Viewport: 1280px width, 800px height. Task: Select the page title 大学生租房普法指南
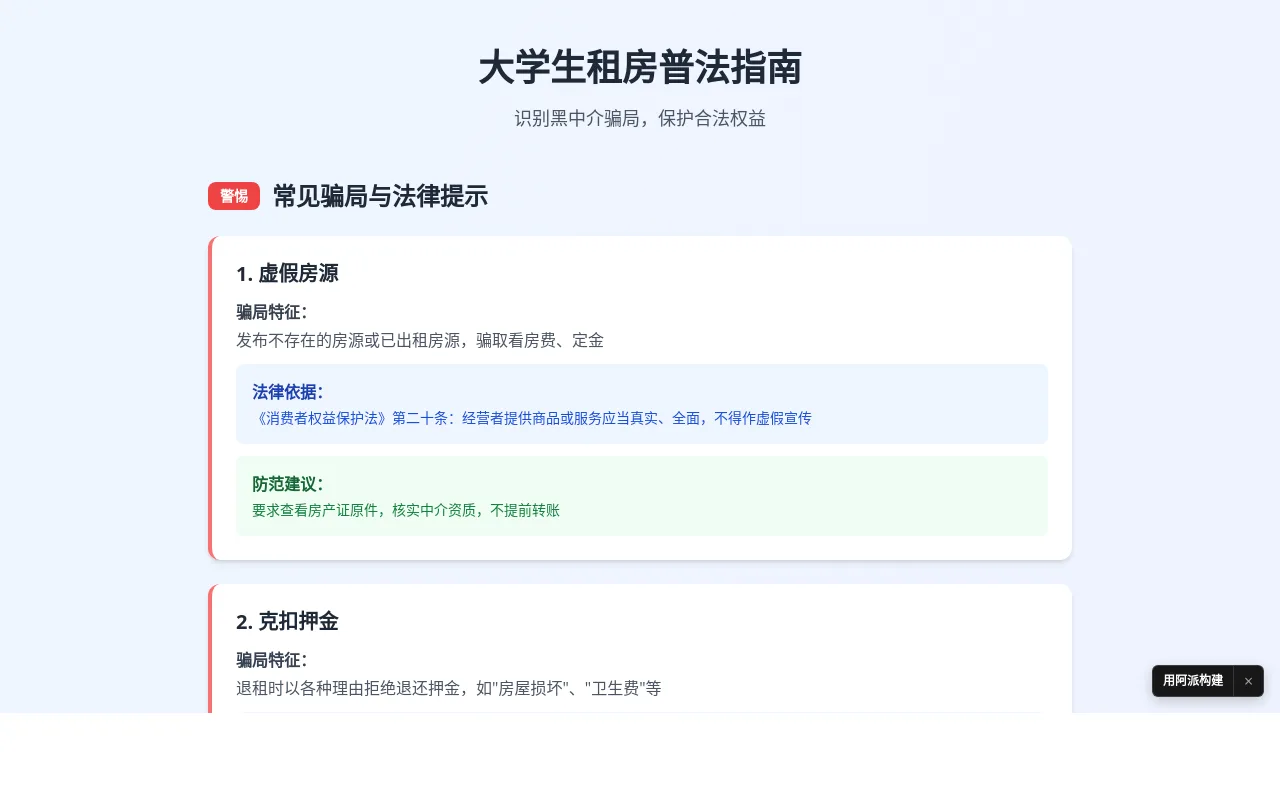[x=640, y=69]
